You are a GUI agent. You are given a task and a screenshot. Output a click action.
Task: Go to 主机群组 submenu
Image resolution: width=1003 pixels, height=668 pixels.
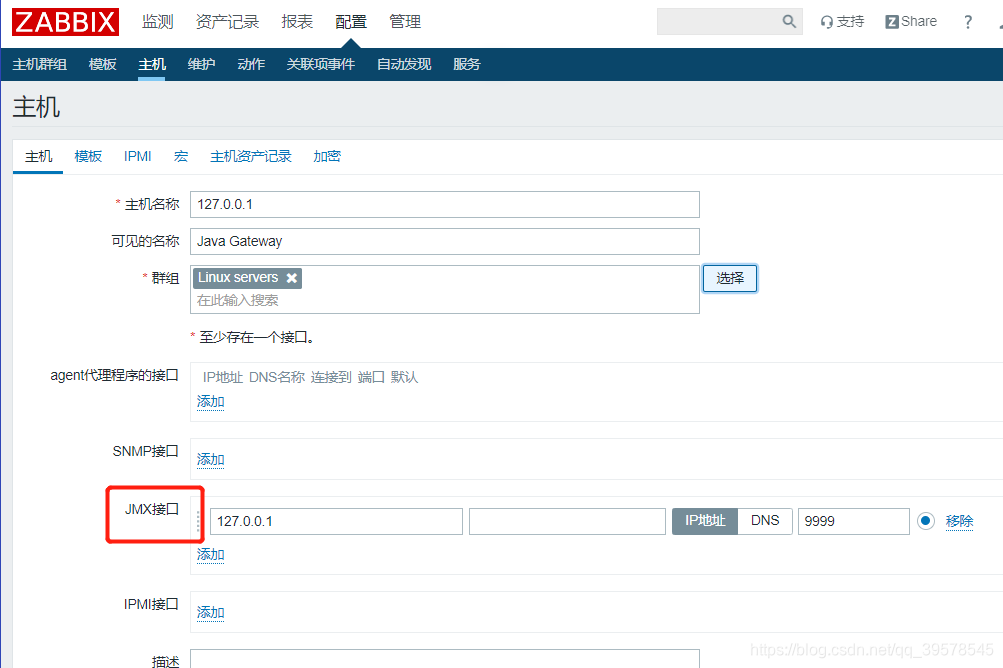[x=40, y=64]
